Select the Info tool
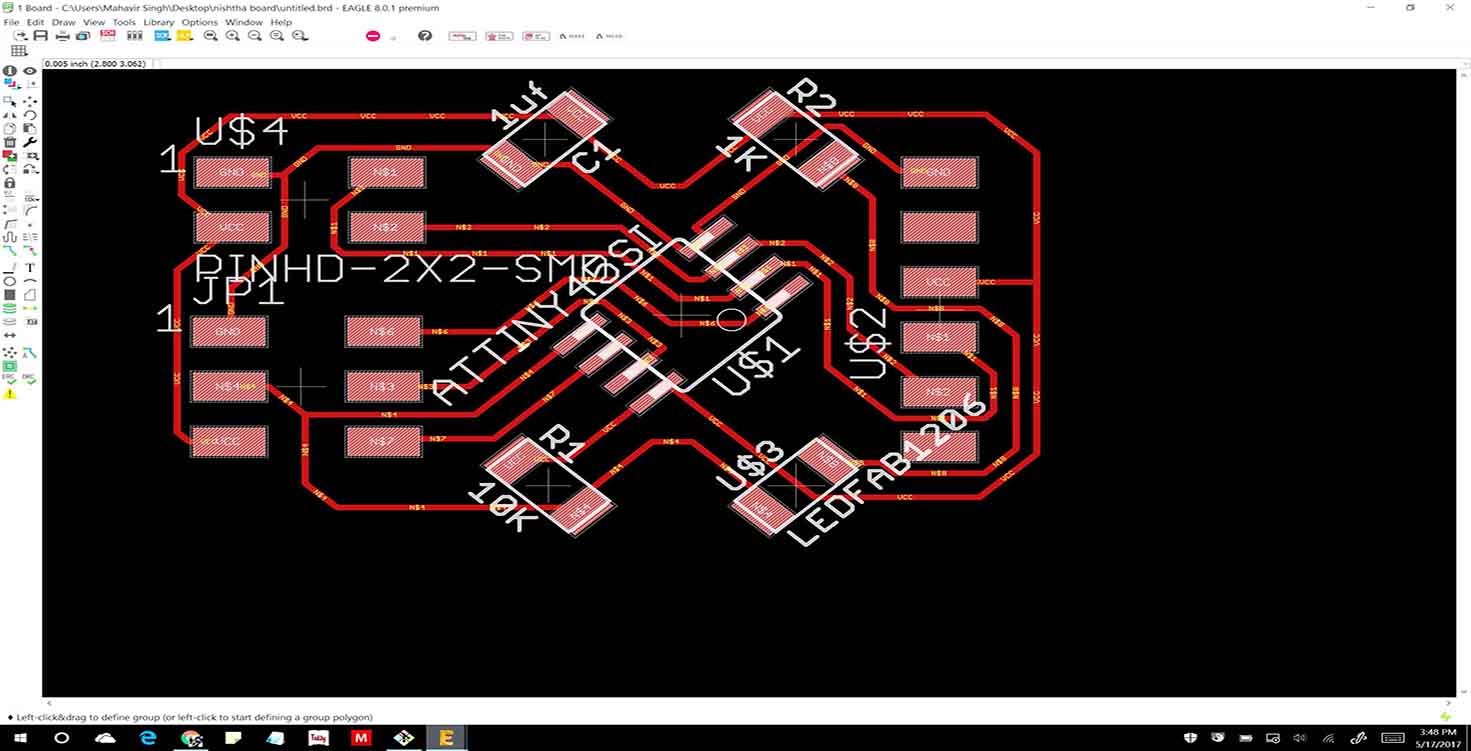The height and width of the screenshot is (751, 1471). [10, 71]
